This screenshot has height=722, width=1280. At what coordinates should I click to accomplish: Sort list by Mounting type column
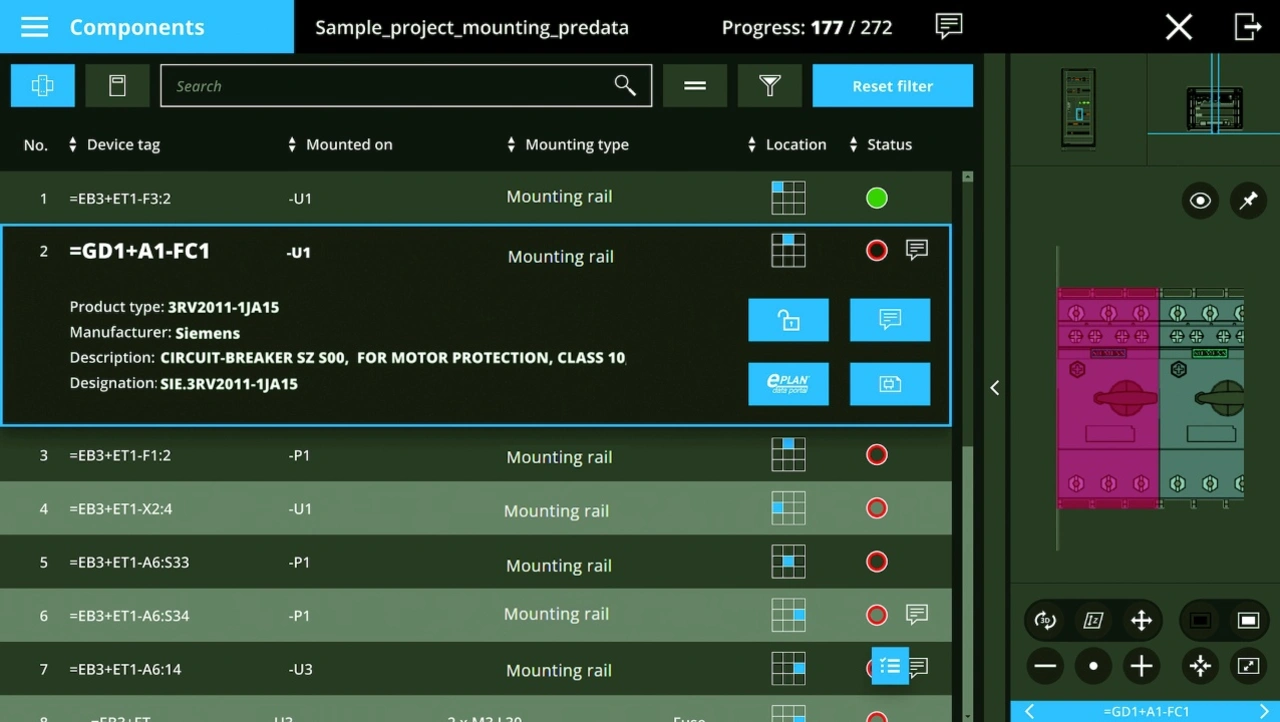pos(569,145)
